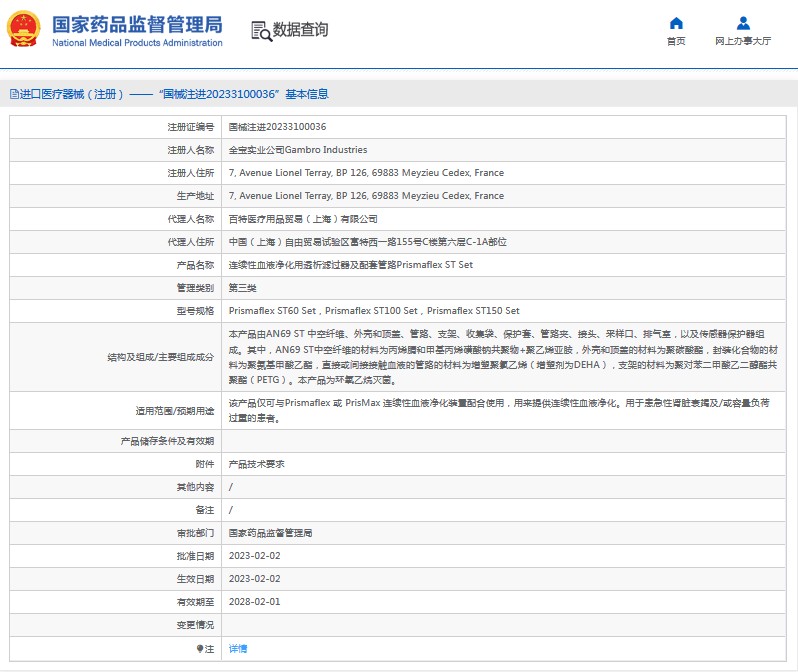
Task: Open 网上办事大厅 via the person icon
Action: [743, 23]
